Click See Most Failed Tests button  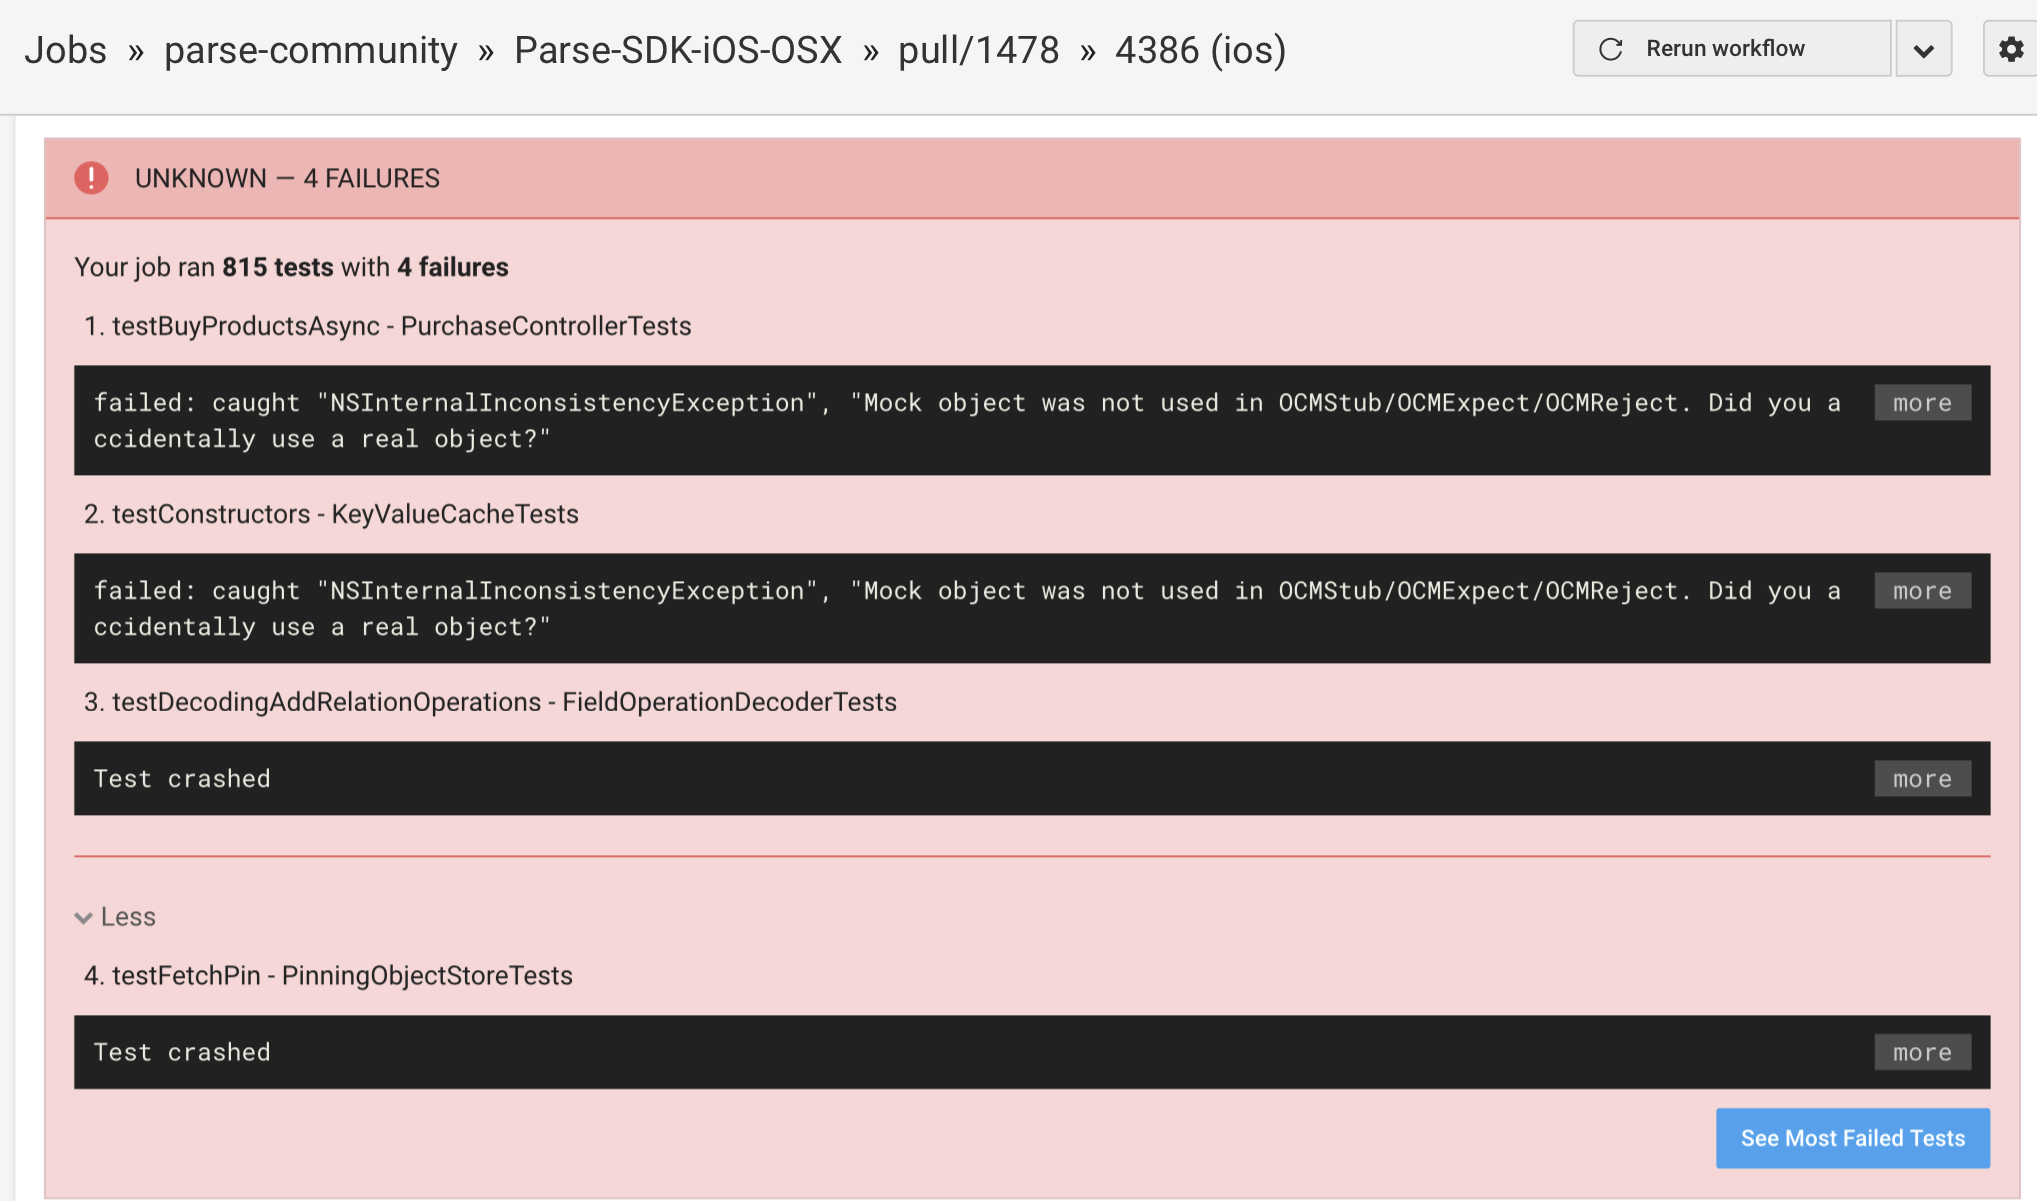[x=1852, y=1138]
